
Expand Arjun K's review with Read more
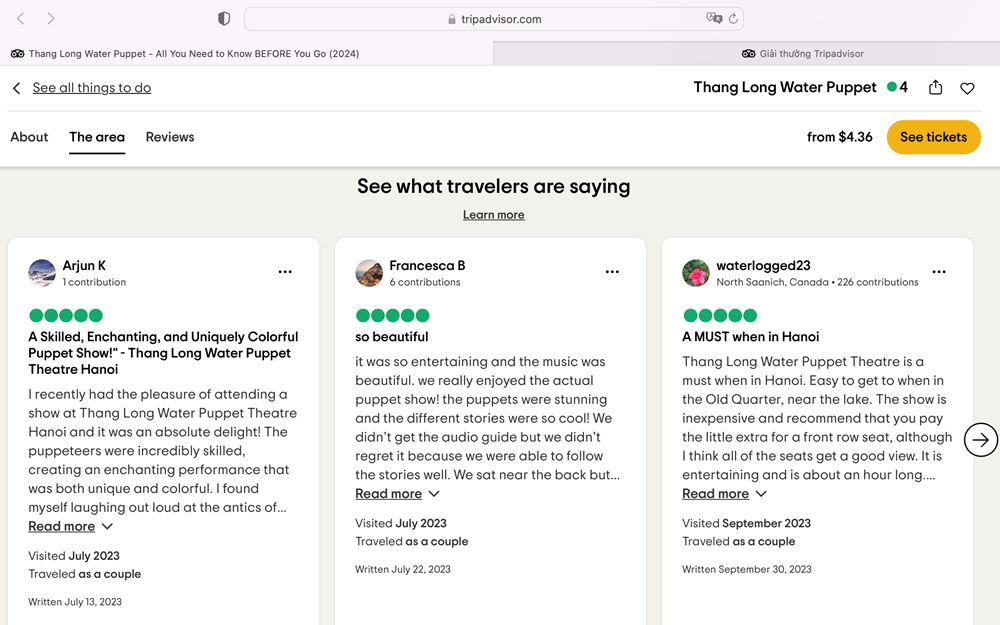click(62, 527)
